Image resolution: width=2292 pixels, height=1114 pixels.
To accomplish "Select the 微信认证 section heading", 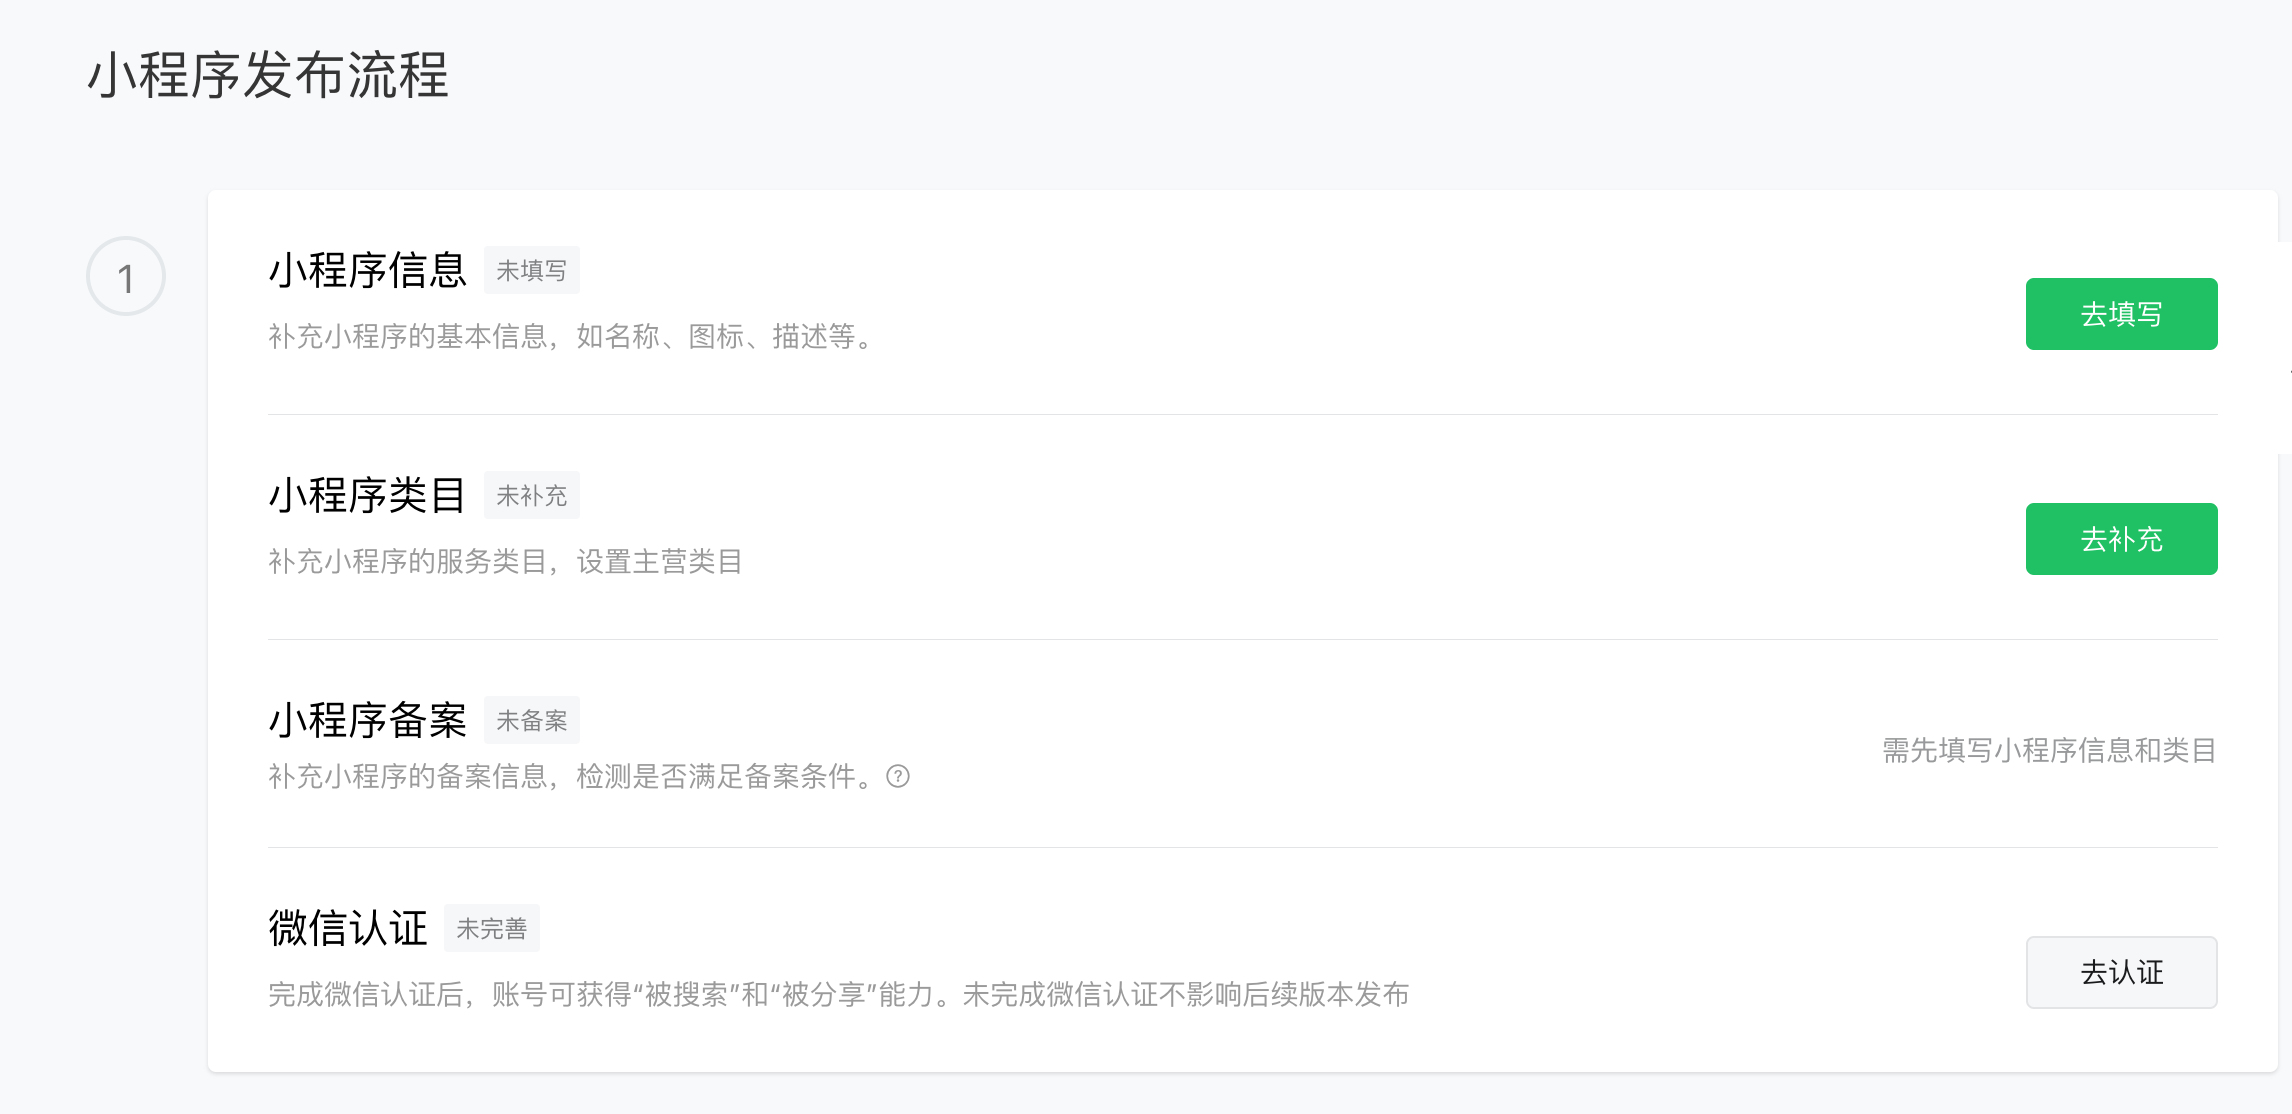I will (347, 928).
